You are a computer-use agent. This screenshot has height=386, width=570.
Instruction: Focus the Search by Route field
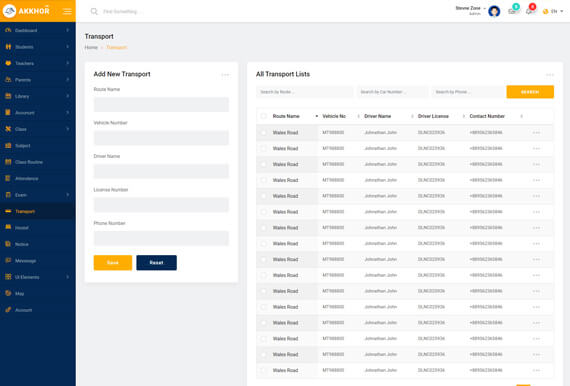click(x=305, y=92)
